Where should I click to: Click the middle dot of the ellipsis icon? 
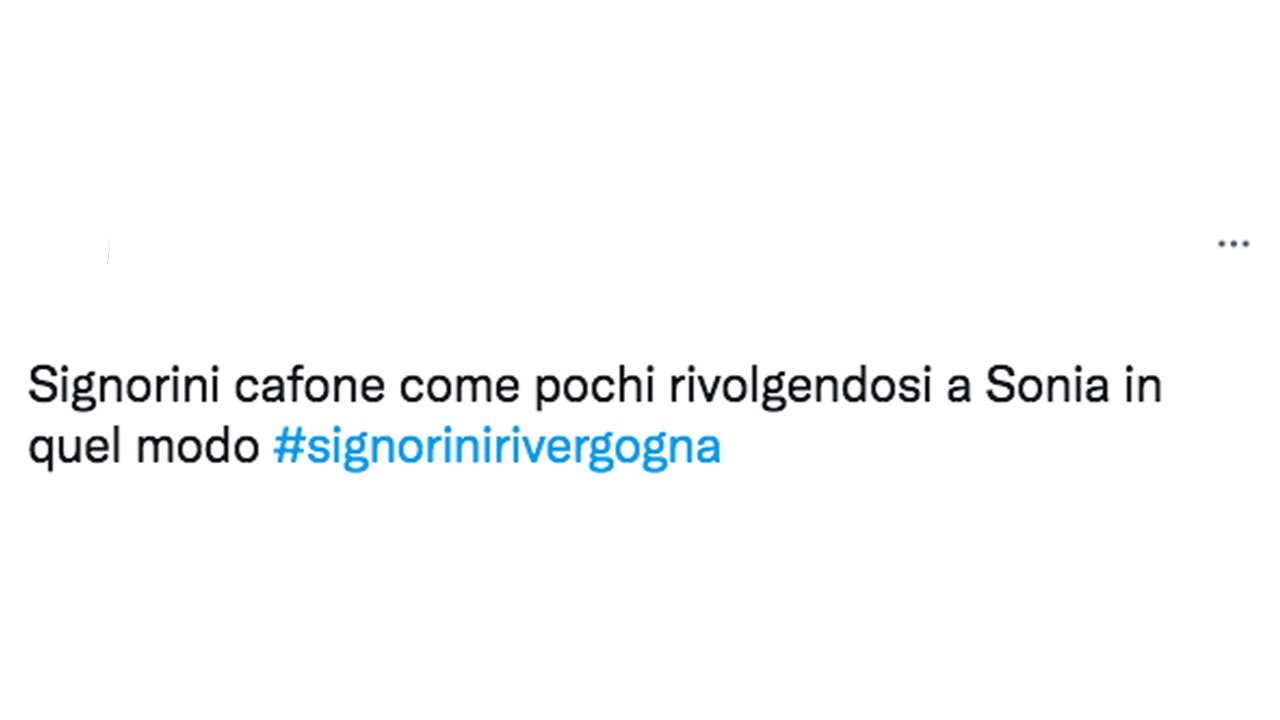coord(1233,243)
